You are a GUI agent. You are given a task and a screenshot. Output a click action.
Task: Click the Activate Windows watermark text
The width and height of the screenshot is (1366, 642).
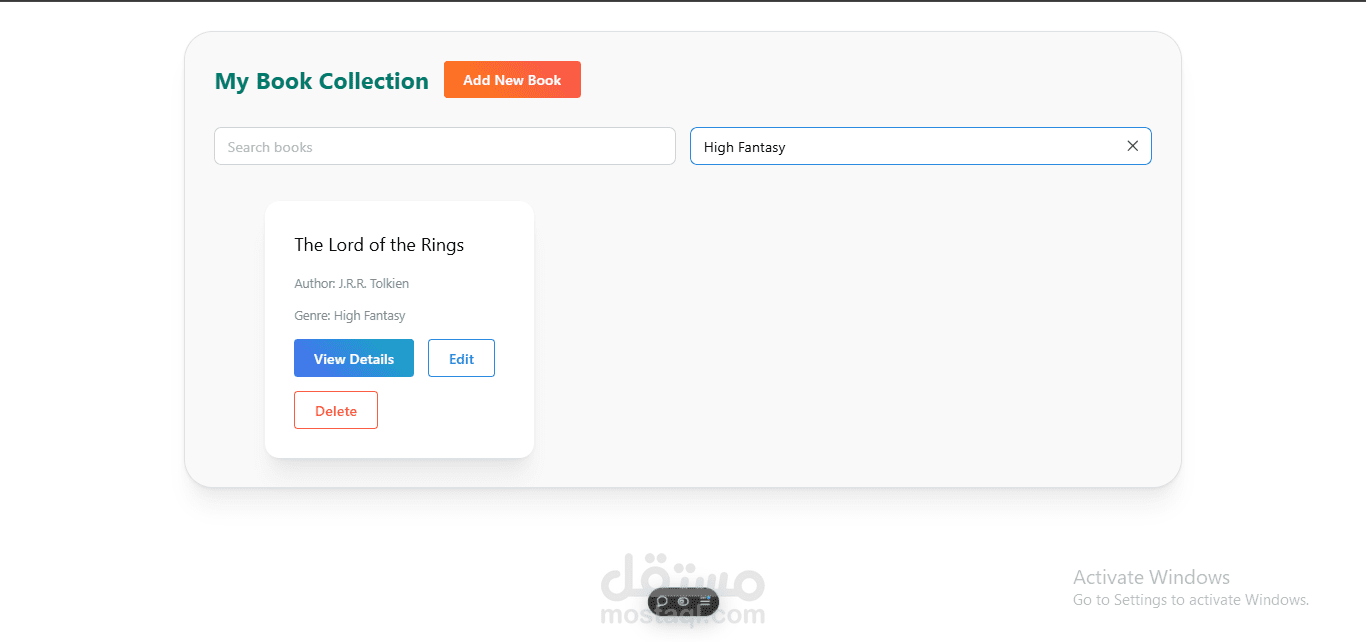pyautogui.click(x=1150, y=577)
